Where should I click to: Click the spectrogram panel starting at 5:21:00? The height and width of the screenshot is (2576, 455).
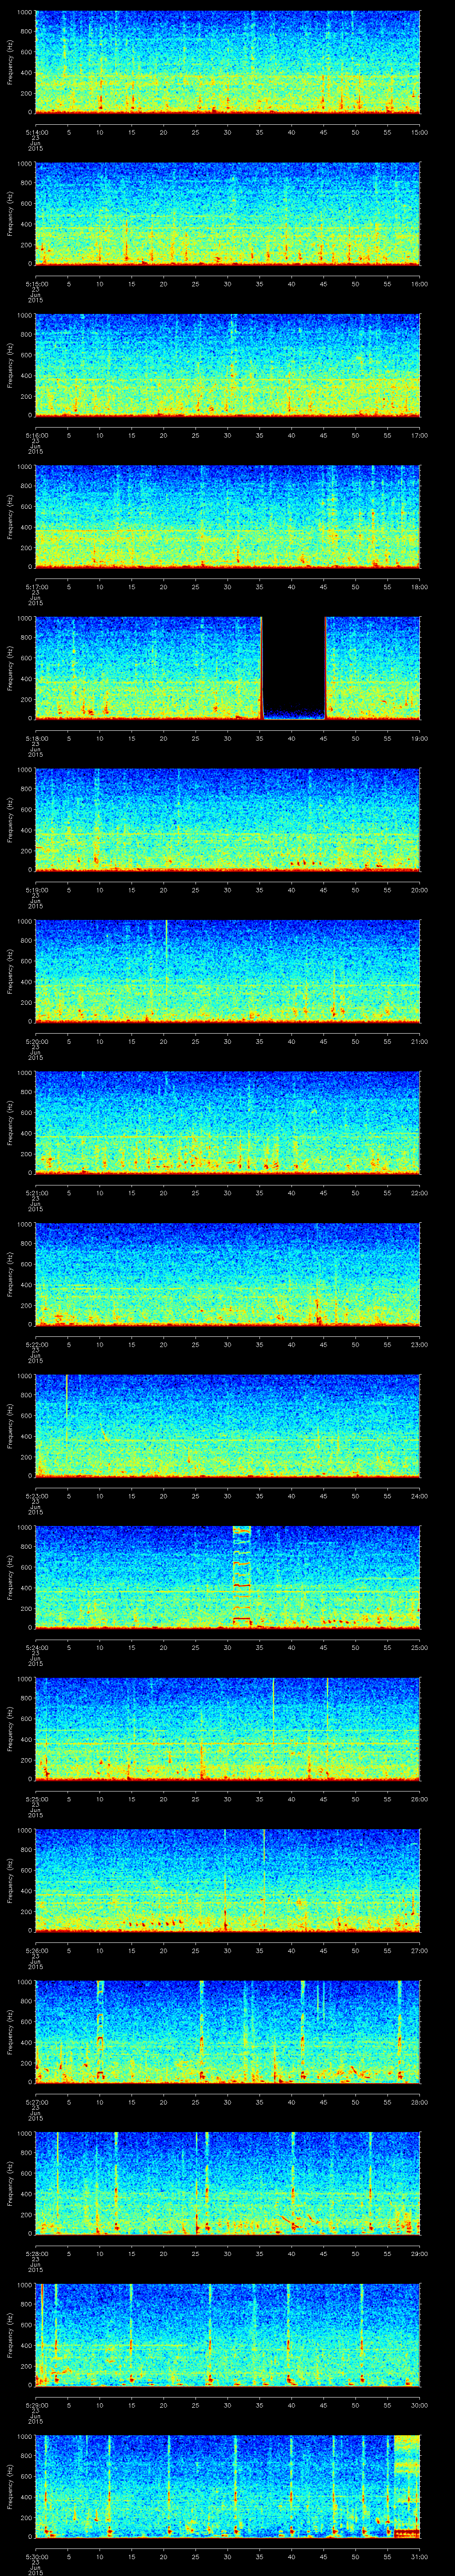tap(228, 1122)
